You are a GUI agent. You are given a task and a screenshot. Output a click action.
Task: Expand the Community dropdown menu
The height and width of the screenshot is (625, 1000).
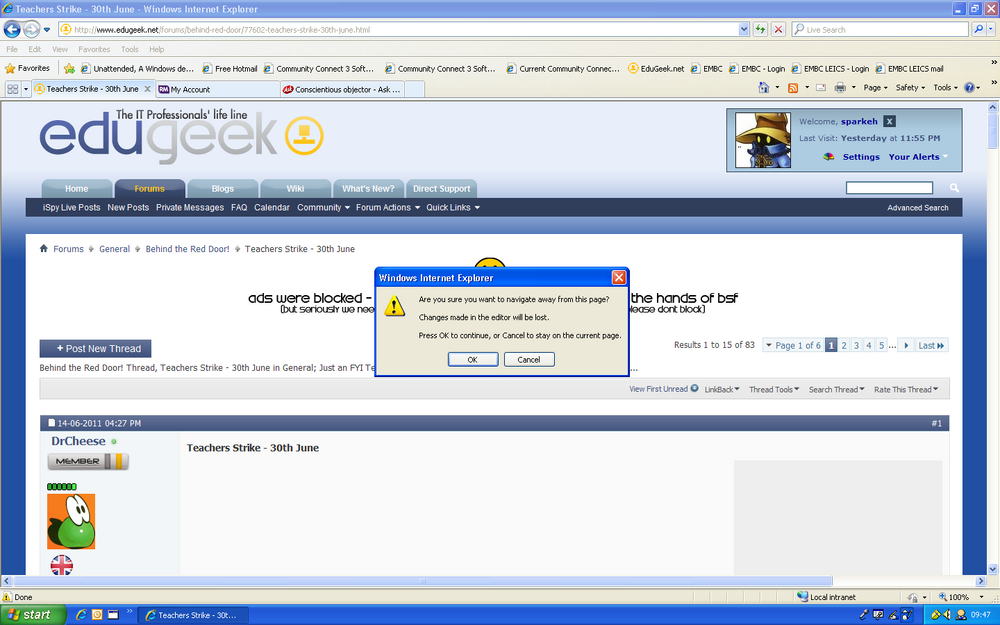pyautogui.click(x=323, y=207)
